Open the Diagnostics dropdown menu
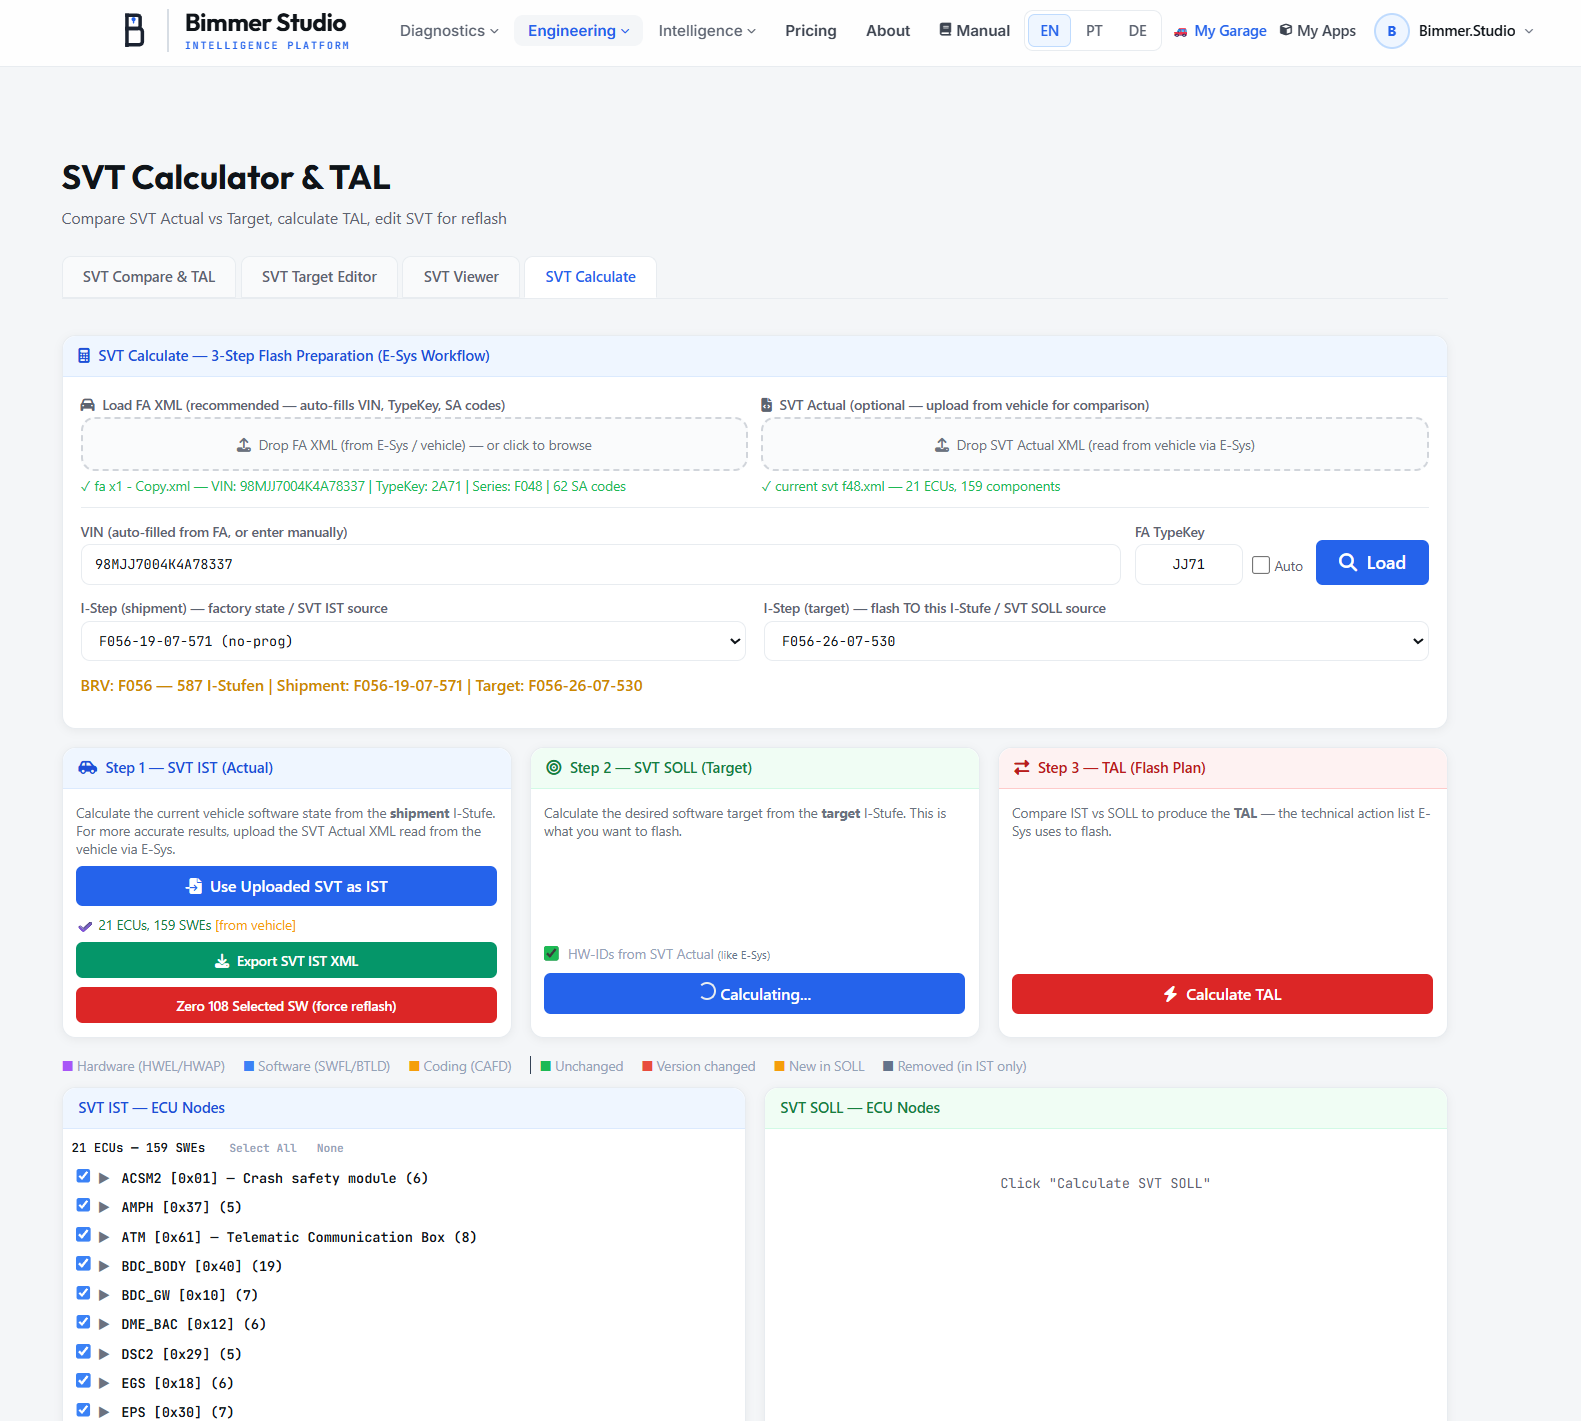Viewport: 1581px width, 1421px height. pos(449,31)
